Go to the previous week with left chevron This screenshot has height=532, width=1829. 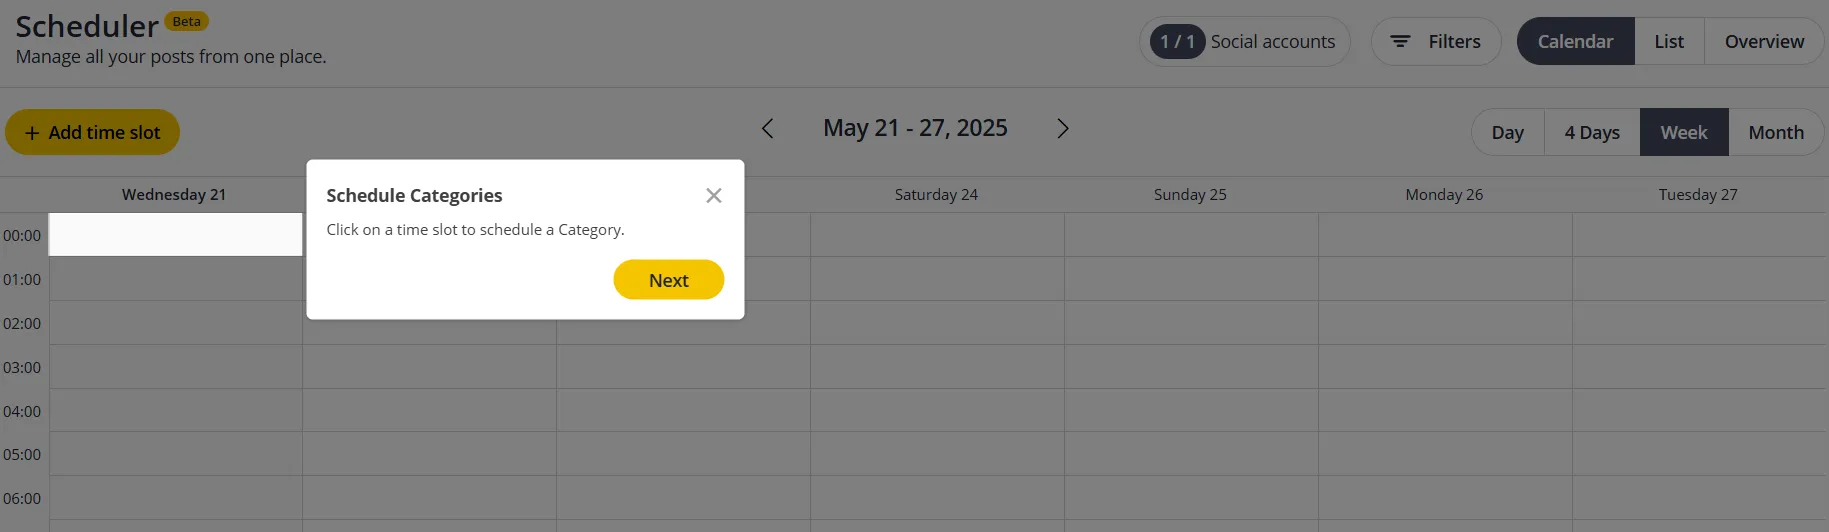[767, 129]
